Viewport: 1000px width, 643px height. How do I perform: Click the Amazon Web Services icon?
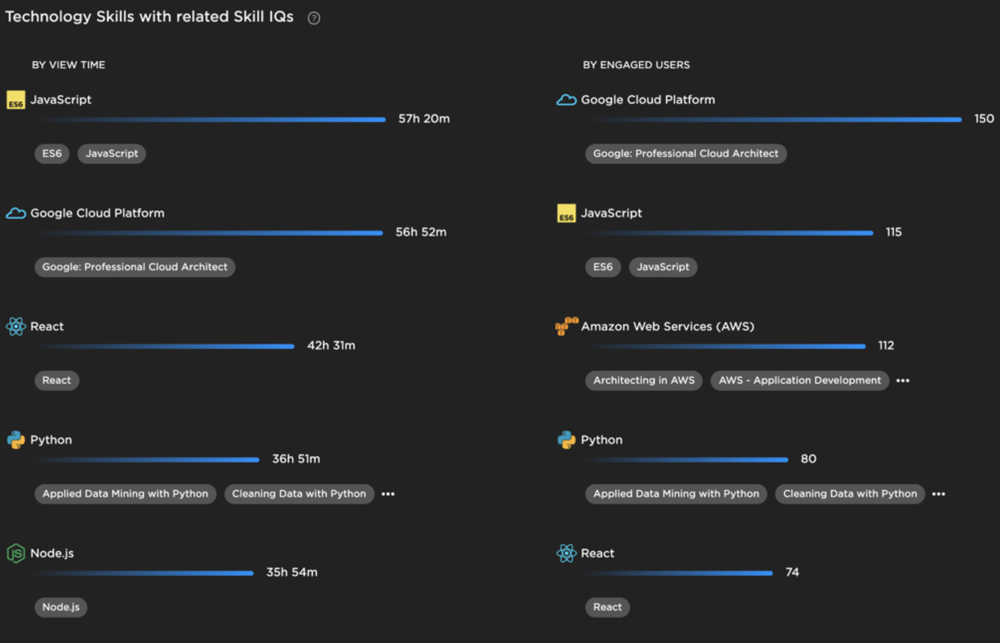click(566, 327)
